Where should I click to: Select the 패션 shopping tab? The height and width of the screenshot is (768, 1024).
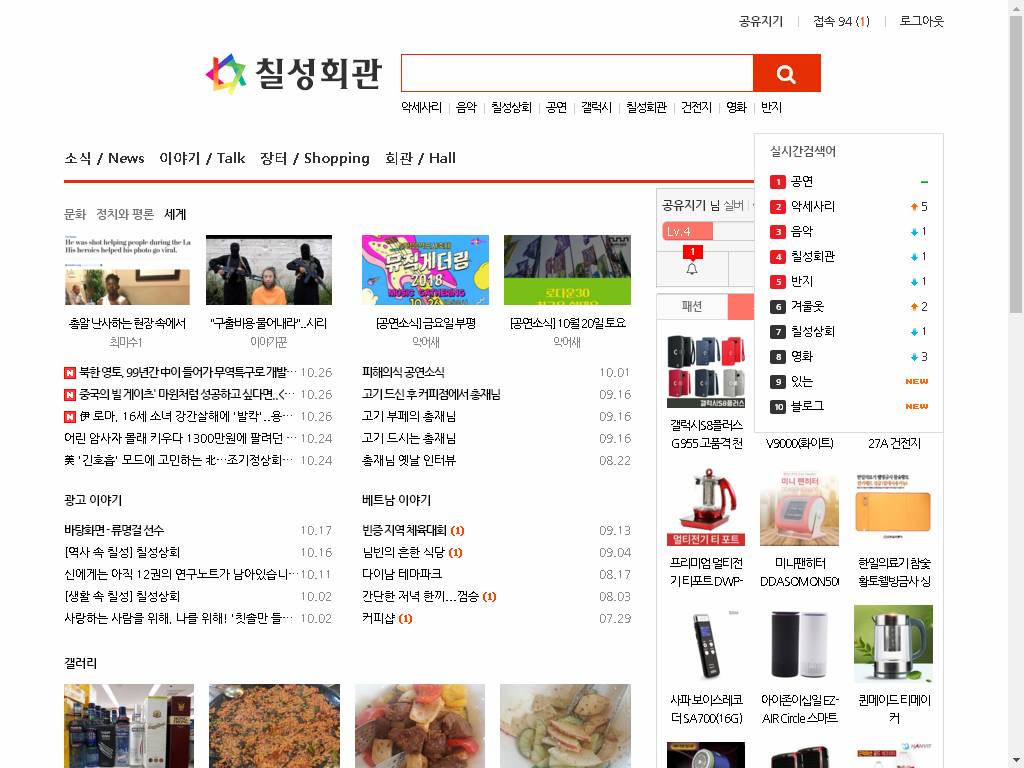tap(692, 306)
